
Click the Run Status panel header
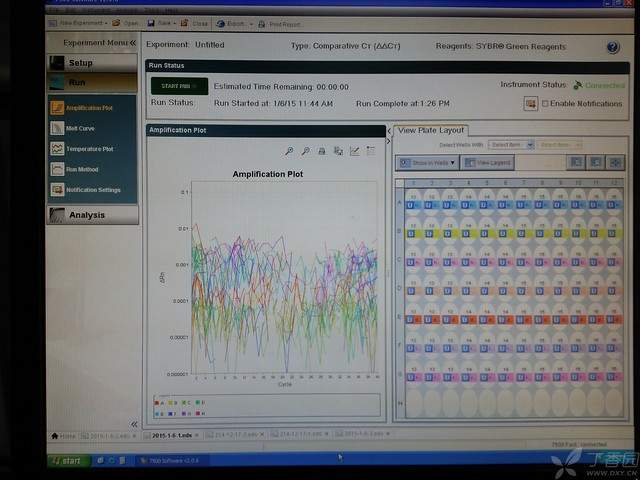click(387, 66)
